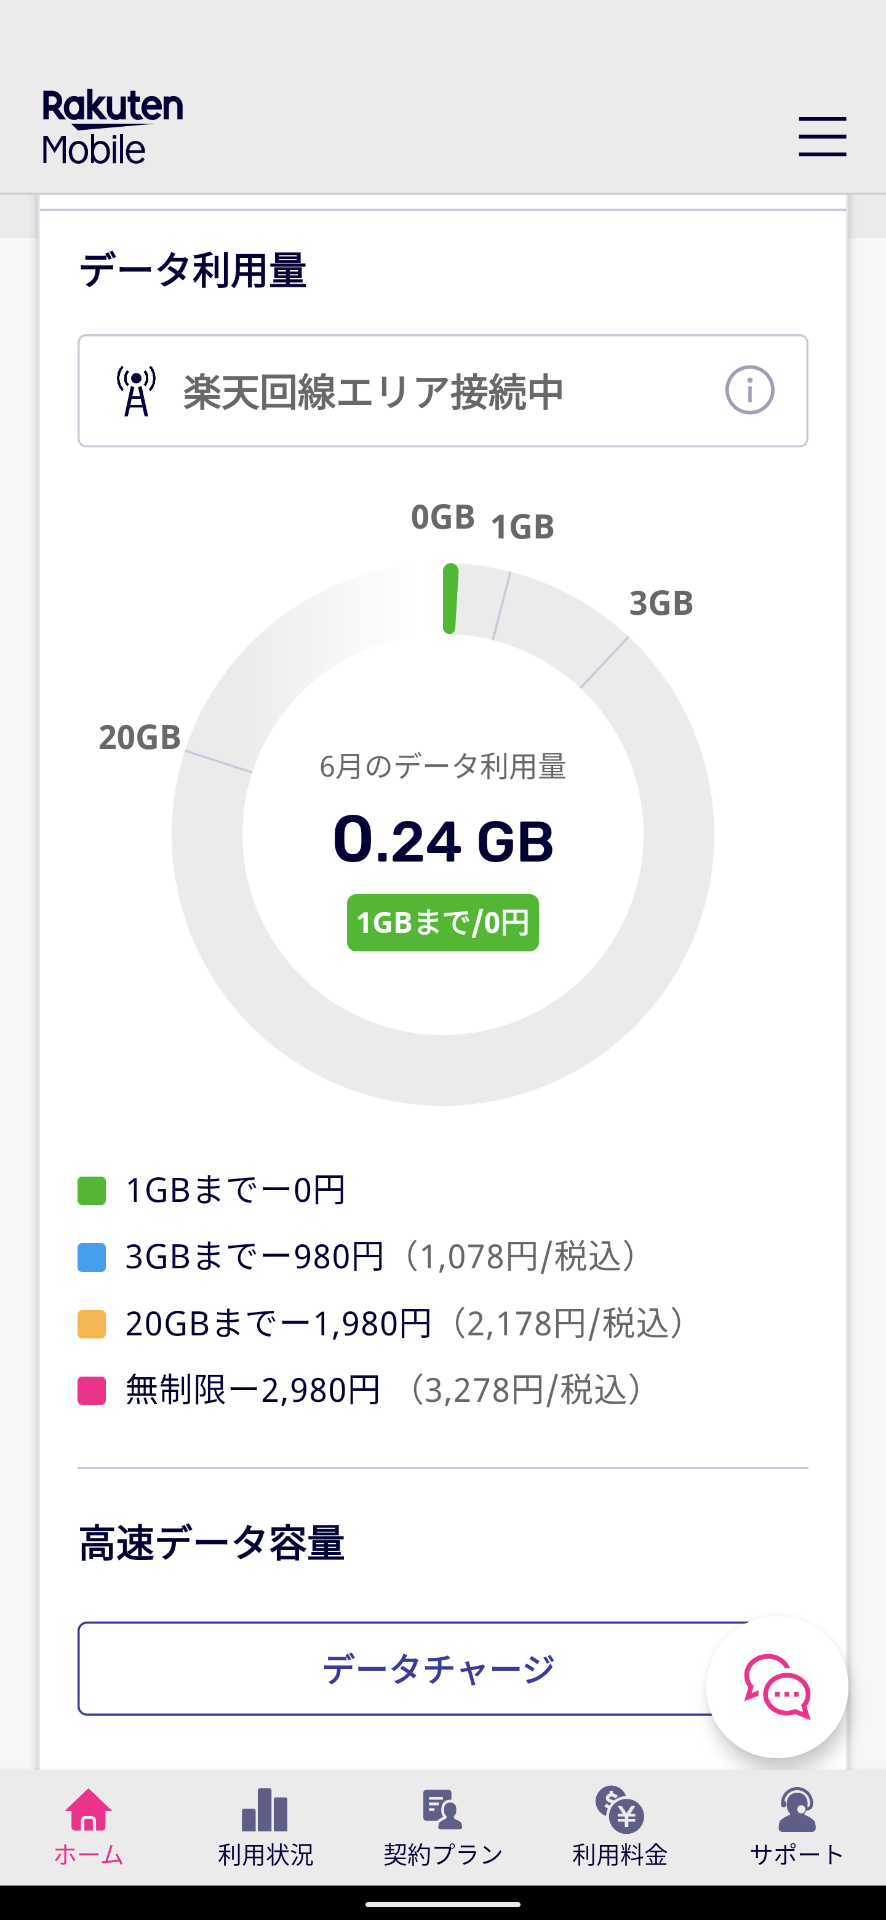Tap the 1GBまで/0円 green badge
This screenshot has width=886, height=1920.
coord(442,922)
